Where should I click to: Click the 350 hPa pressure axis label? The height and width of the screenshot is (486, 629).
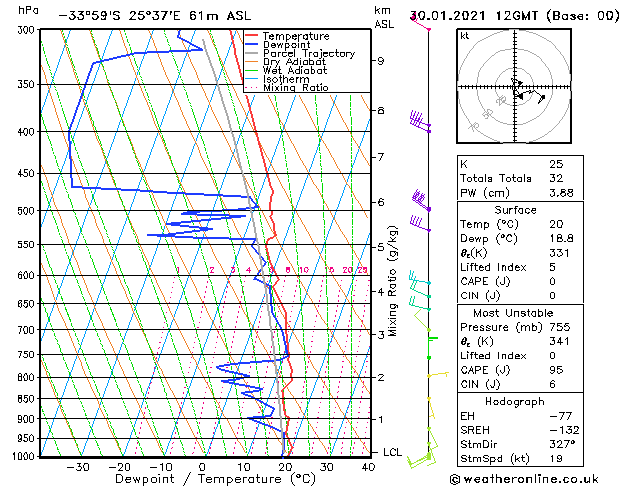coord(28,85)
